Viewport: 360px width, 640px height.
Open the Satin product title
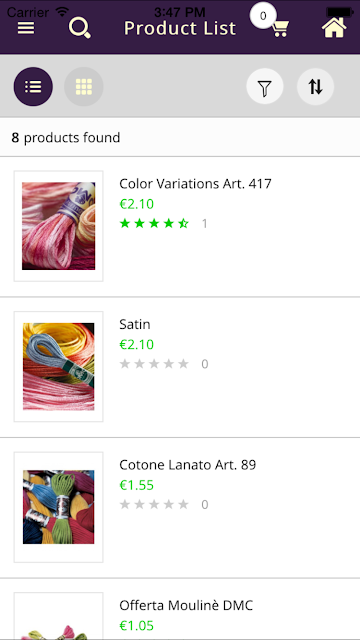(135, 324)
